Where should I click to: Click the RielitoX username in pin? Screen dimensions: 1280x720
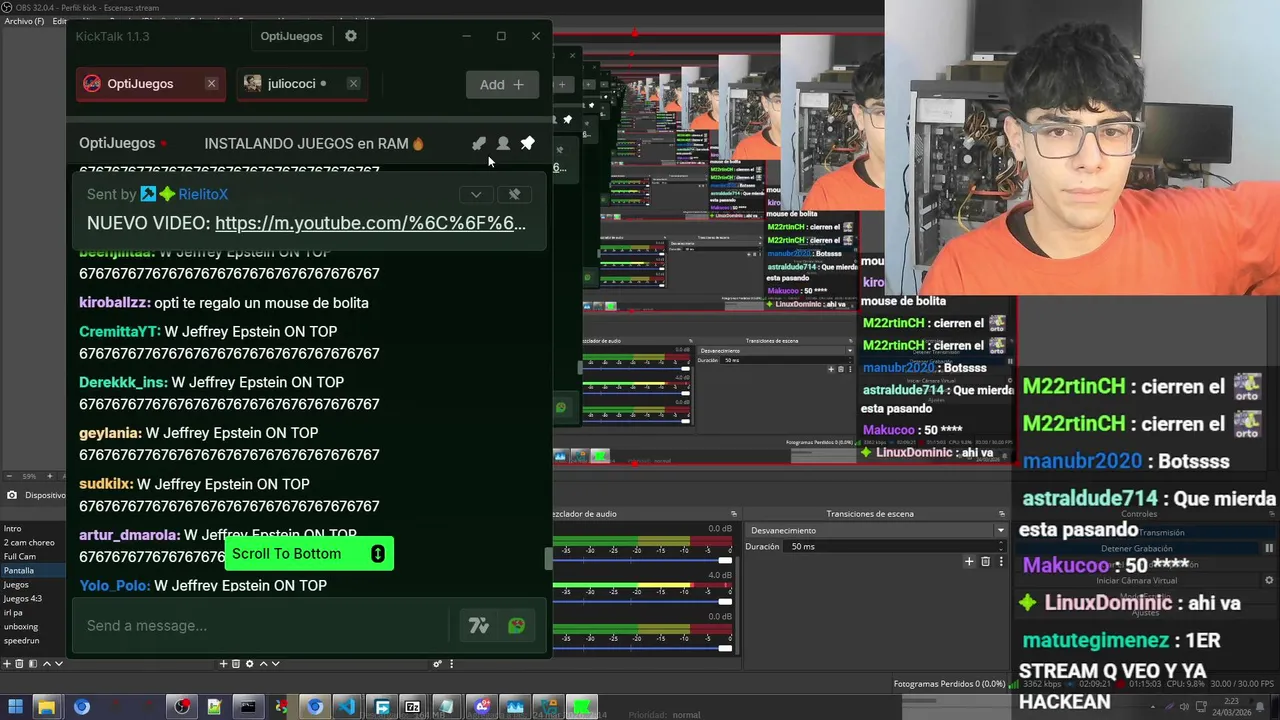[x=203, y=194]
